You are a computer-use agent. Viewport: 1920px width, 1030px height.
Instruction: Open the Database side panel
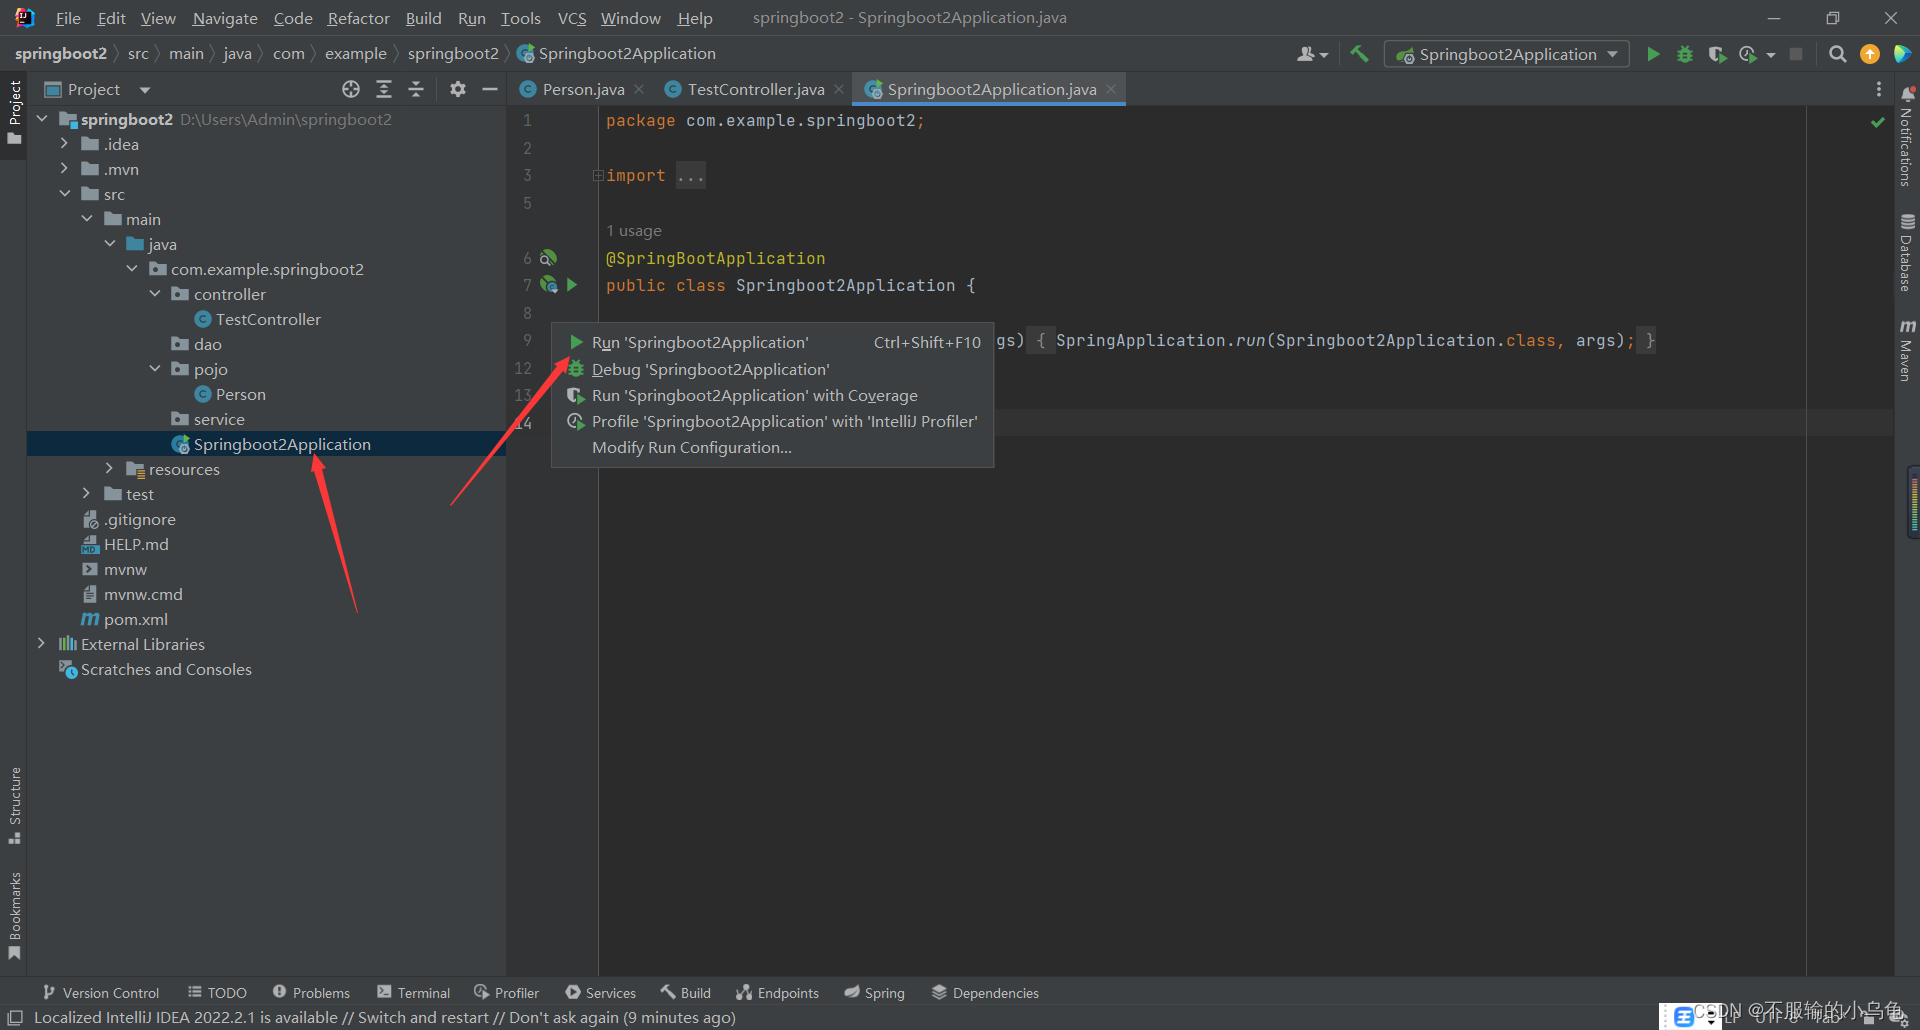pos(1907,253)
